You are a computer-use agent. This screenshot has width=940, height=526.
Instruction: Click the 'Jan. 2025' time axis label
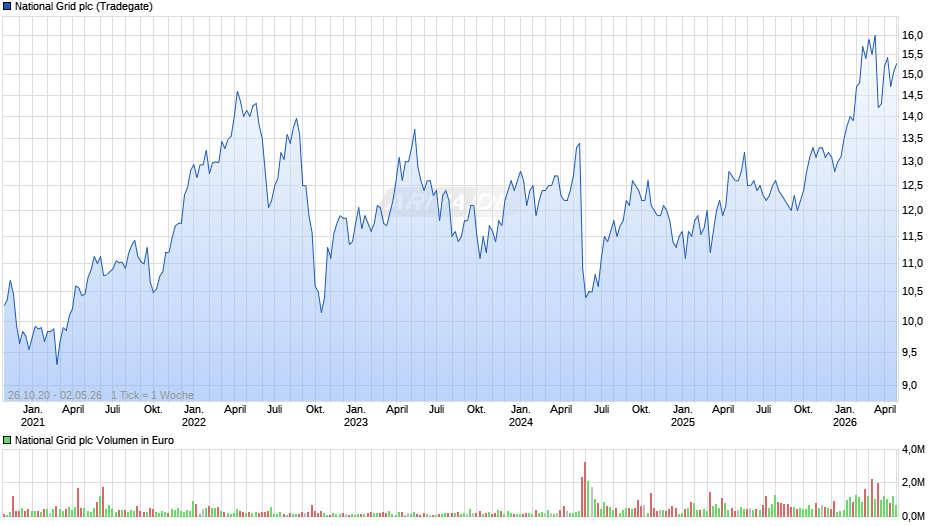pyautogui.click(x=682, y=416)
